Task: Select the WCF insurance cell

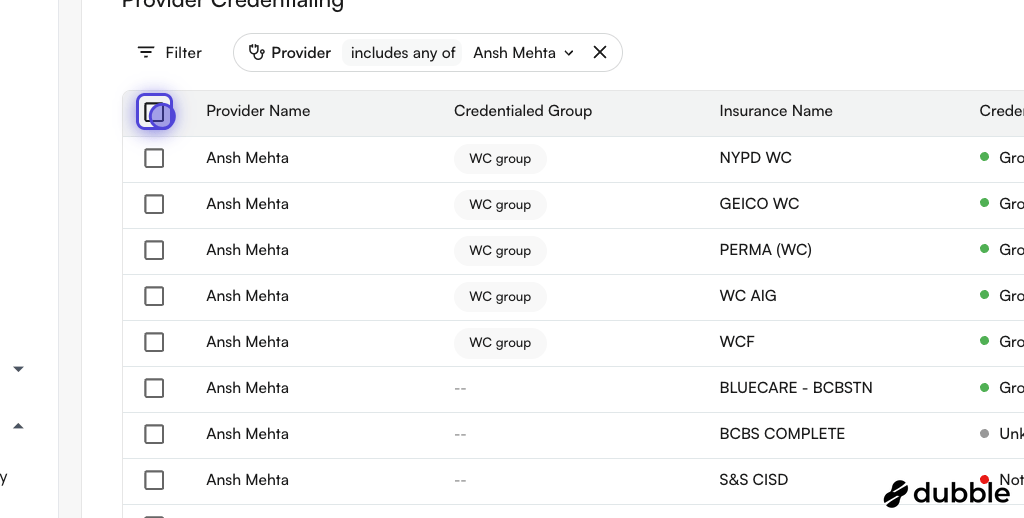Action: pyautogui.click(x=737, y=342)
